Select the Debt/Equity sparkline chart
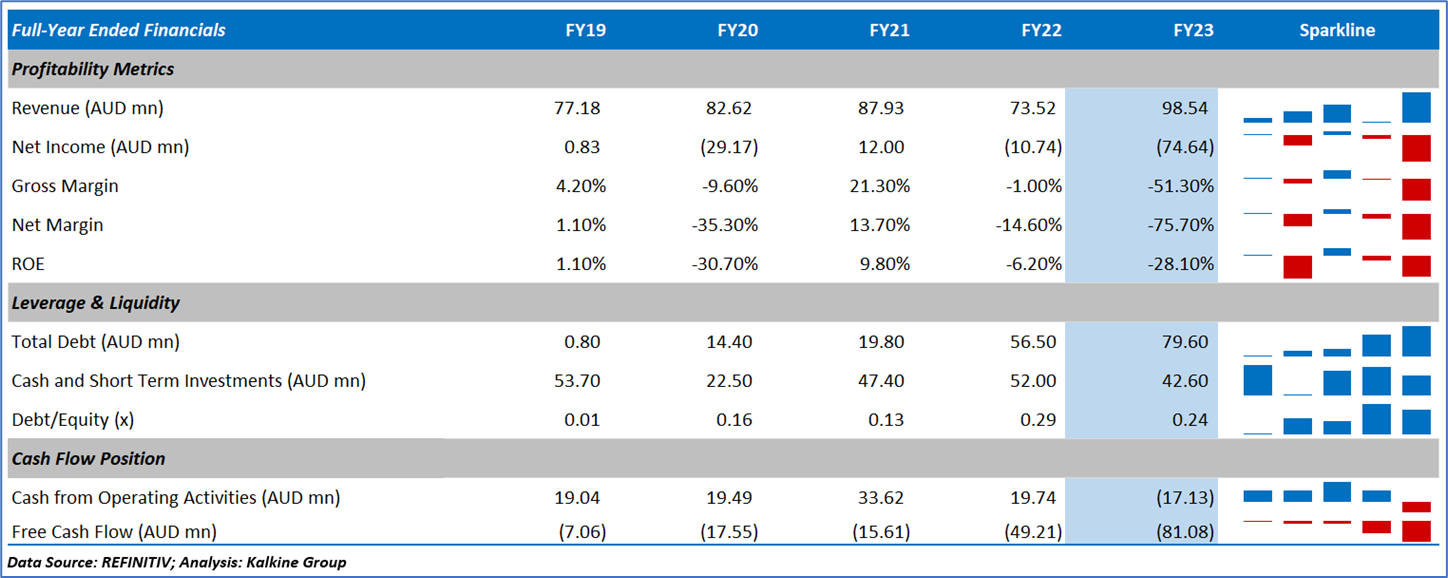The image size is (1448, 578). [1336, 420]
